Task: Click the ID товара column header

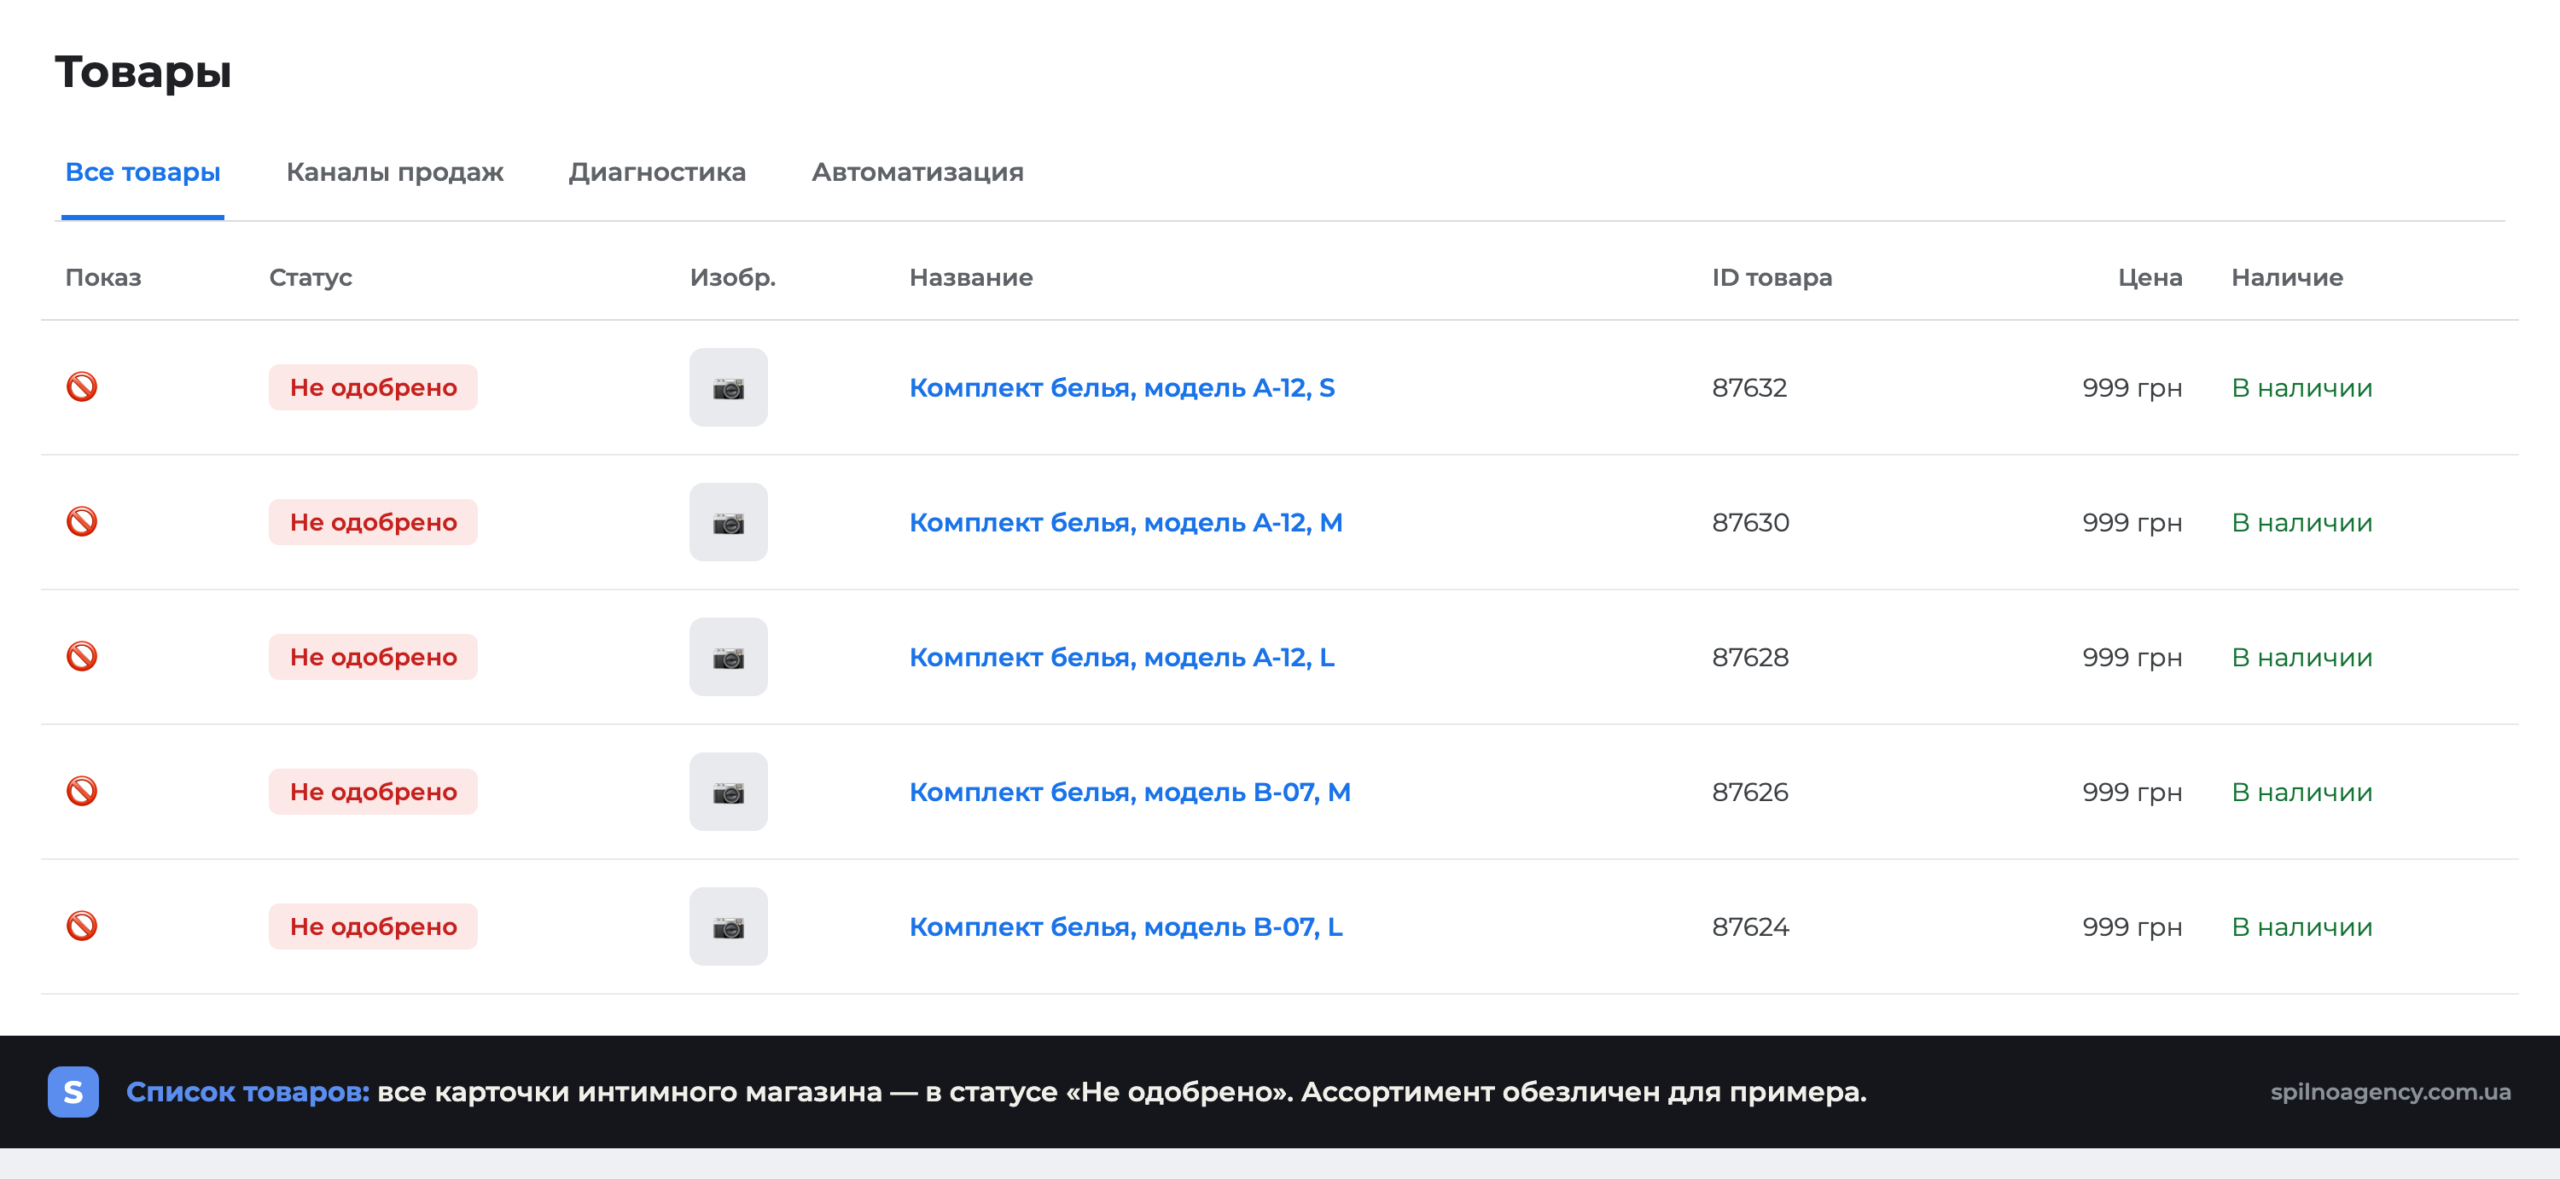Action: coord(1772,277)
